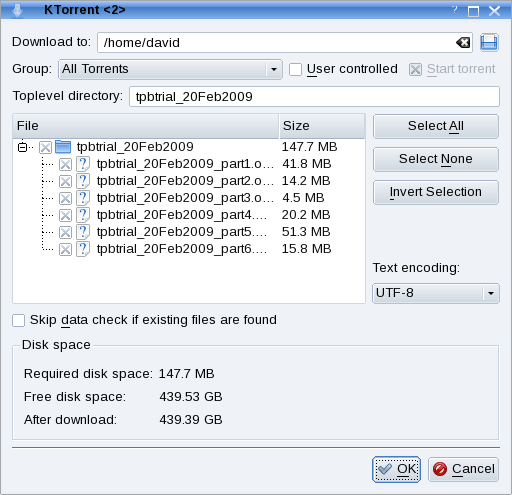512x495 pixels.
Task: Confirm with the OK button
Action: (x=396, y=469)
